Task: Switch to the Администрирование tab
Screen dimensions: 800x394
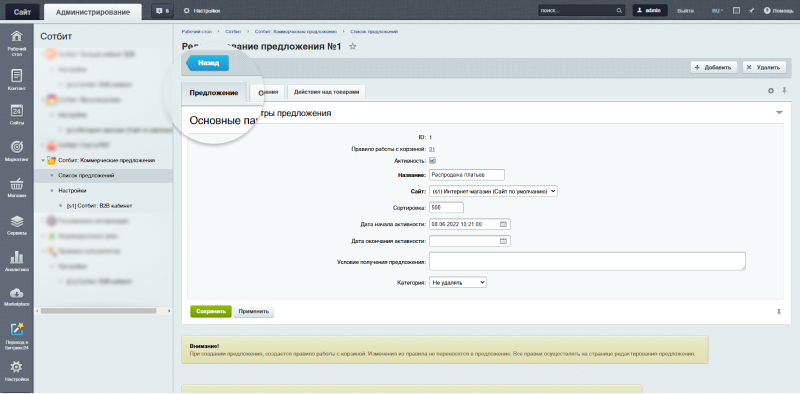Action: point(93,12)
